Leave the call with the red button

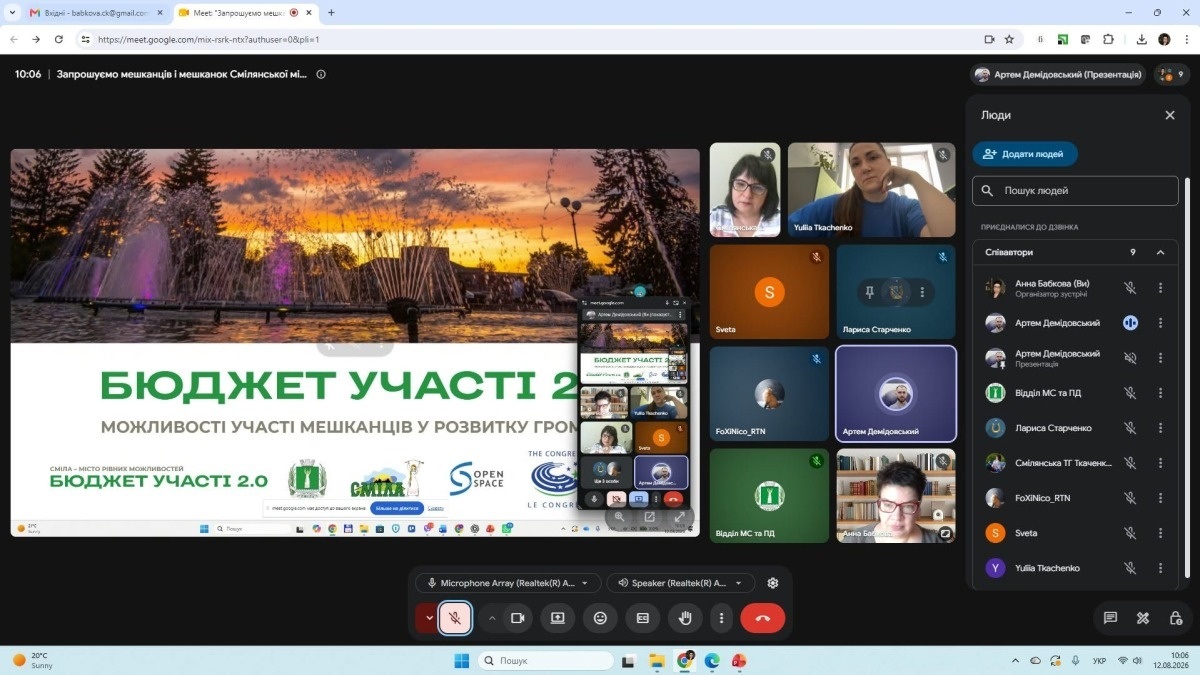click(x=763, y=618)
